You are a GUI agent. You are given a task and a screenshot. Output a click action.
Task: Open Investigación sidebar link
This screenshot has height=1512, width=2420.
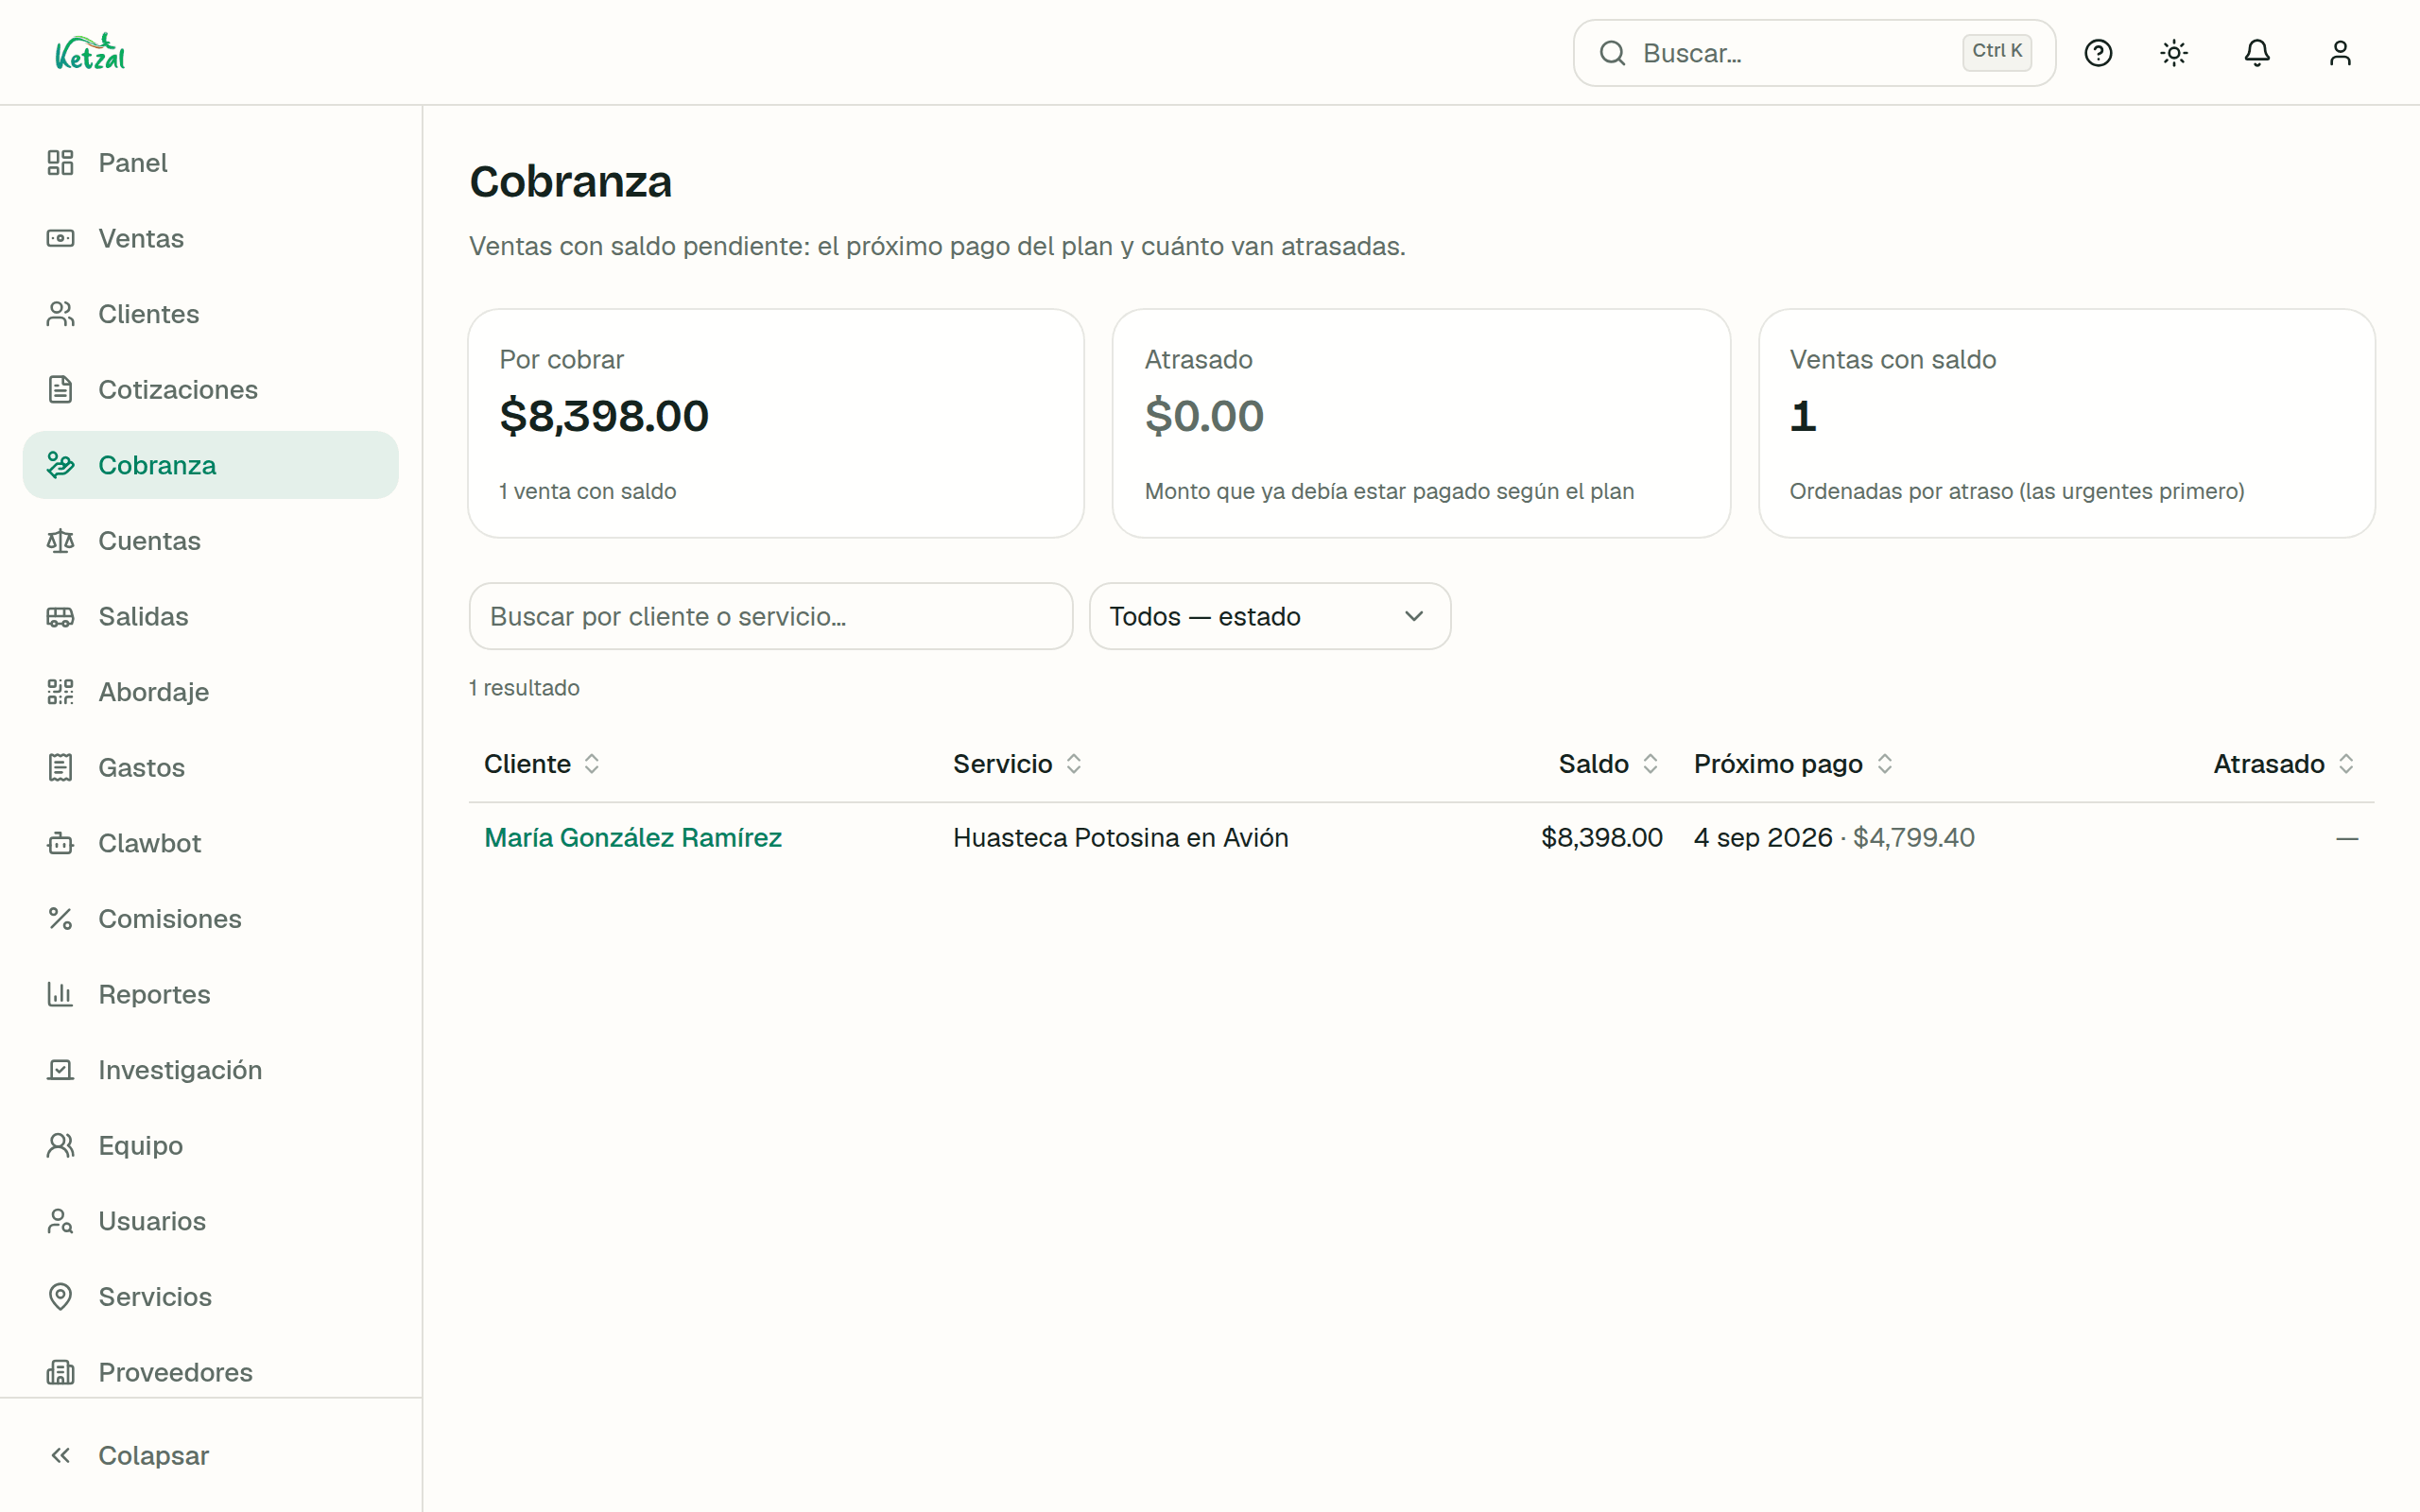click(x=210, y=1070)
